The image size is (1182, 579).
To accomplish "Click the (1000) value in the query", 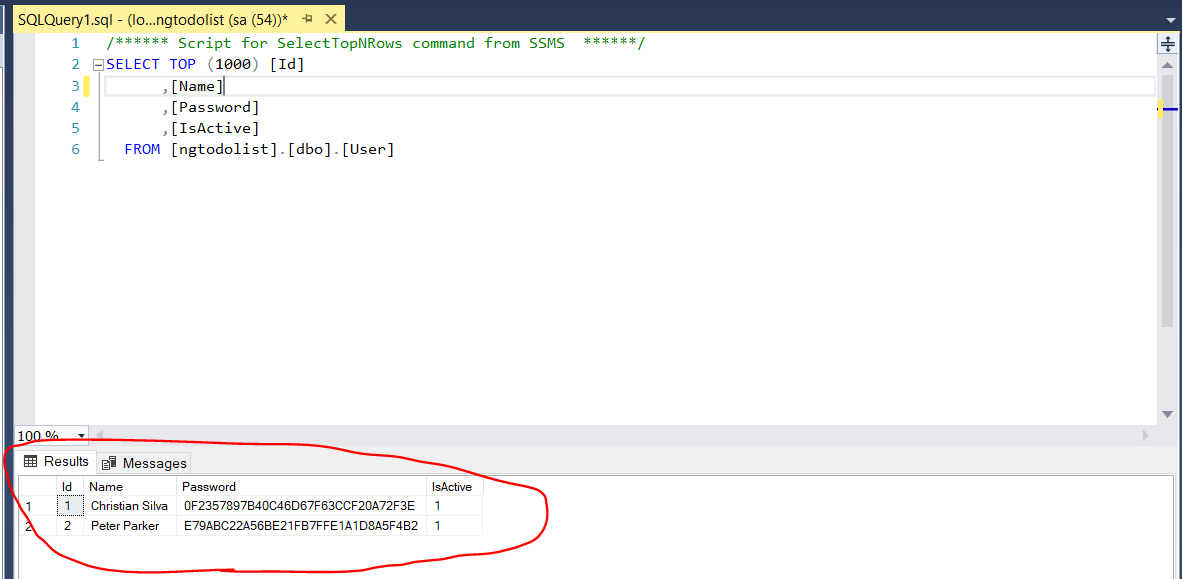I will (x=233, y=65).
